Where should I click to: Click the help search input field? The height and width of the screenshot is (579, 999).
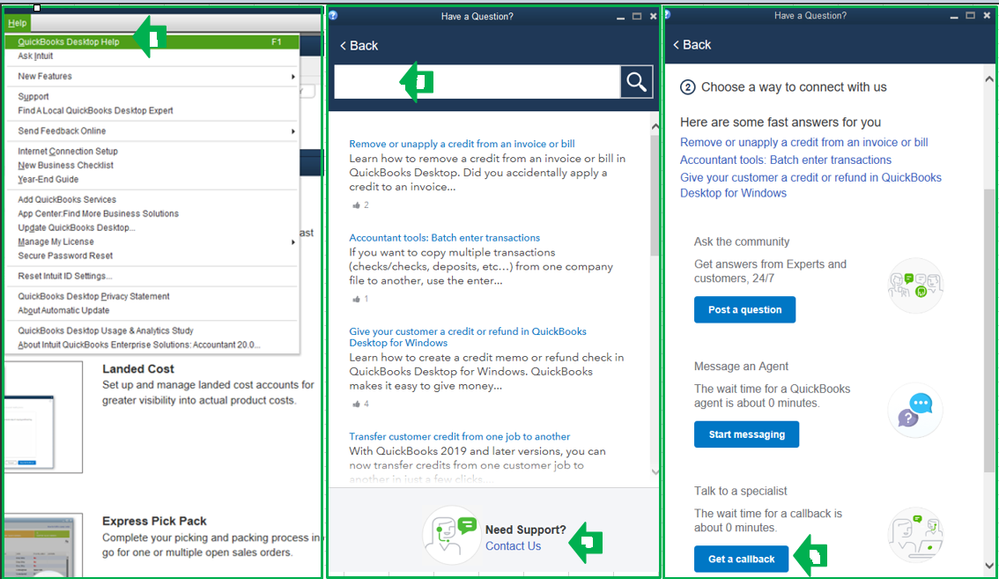coord(477,82)
